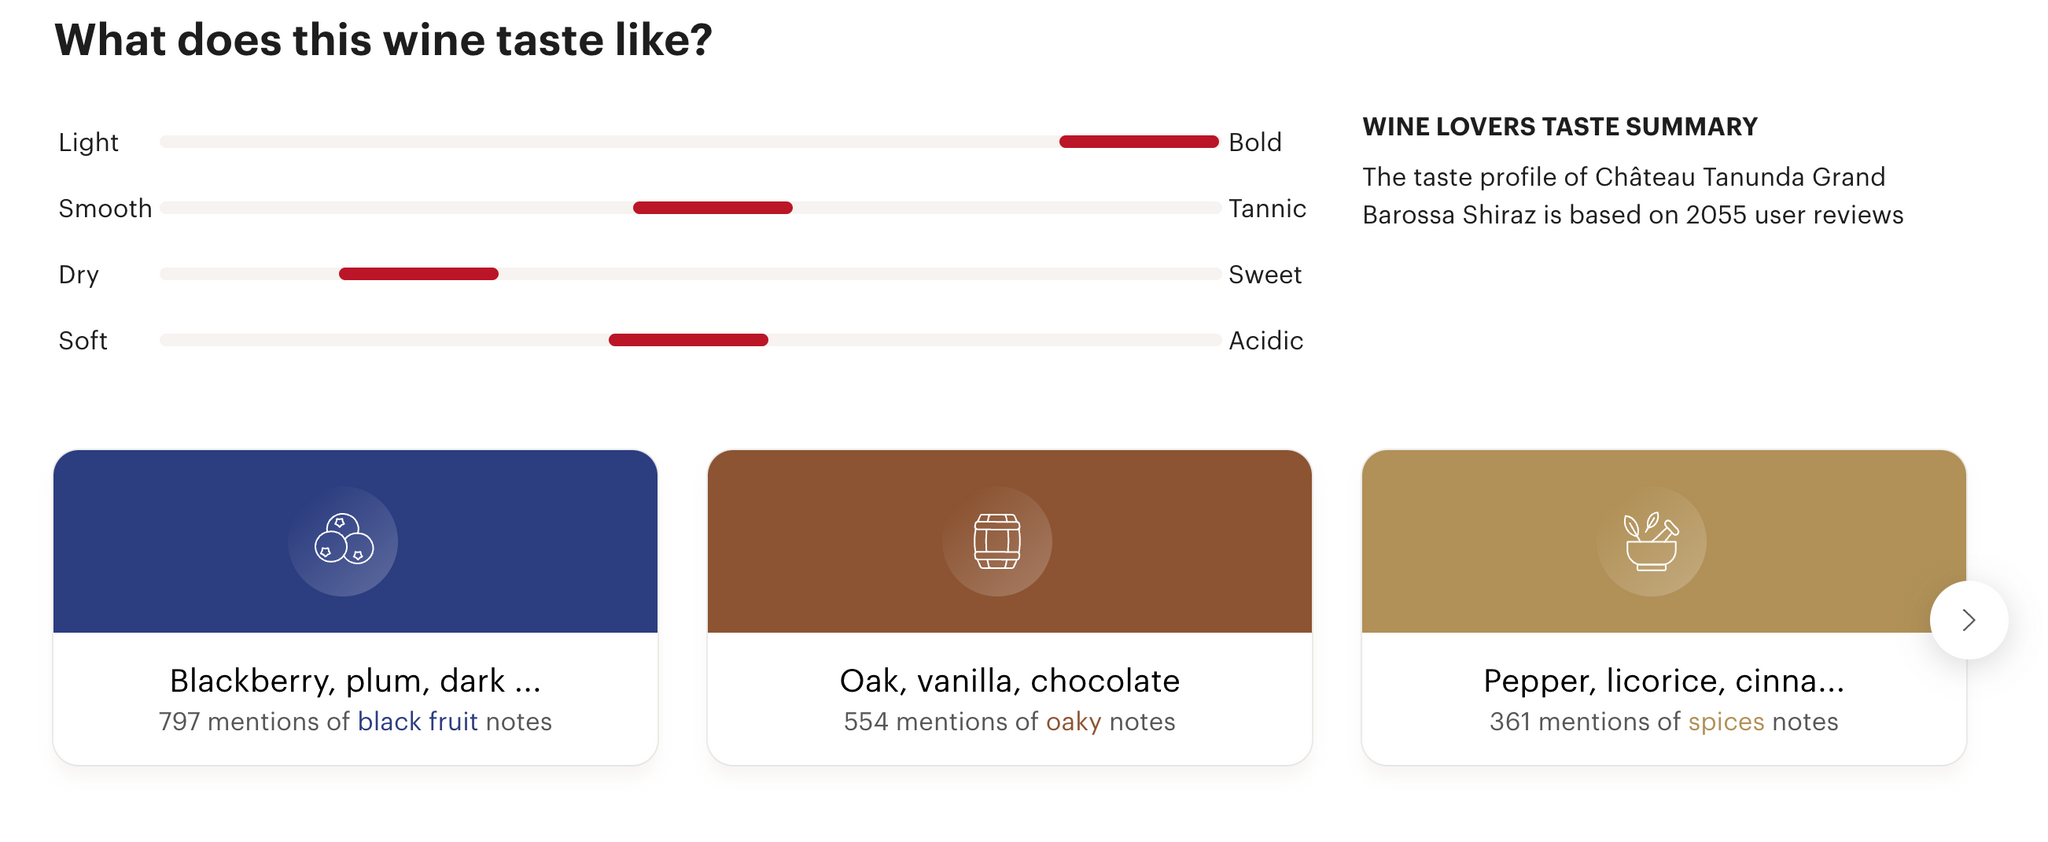Image resolution: width=2048 pixels, height=842 pixels.
Task: Click the brown oaky card banner
Action: click(1009, 541)
